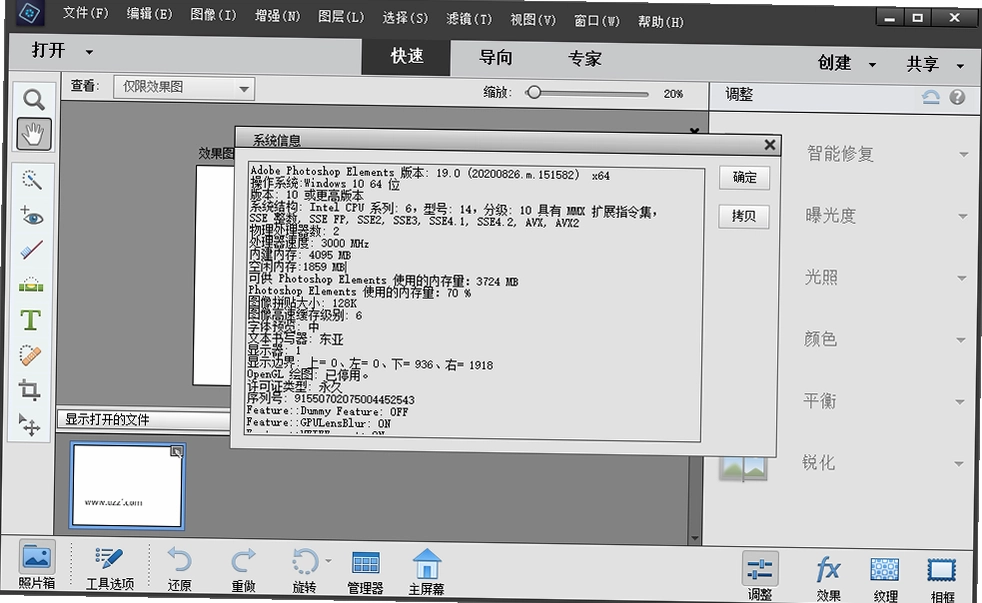Click the 还原 undo icon
Image resolution: width=982 pixels, height=603 pixels.
tap(180, 569)
